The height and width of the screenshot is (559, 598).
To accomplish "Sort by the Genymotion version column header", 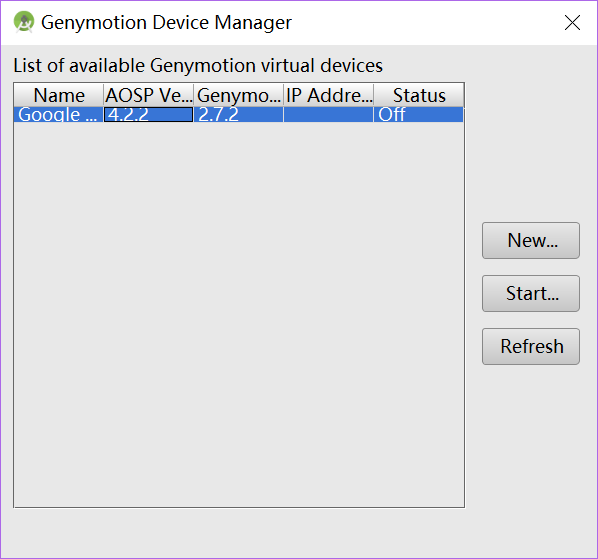I will click(239, 95).
